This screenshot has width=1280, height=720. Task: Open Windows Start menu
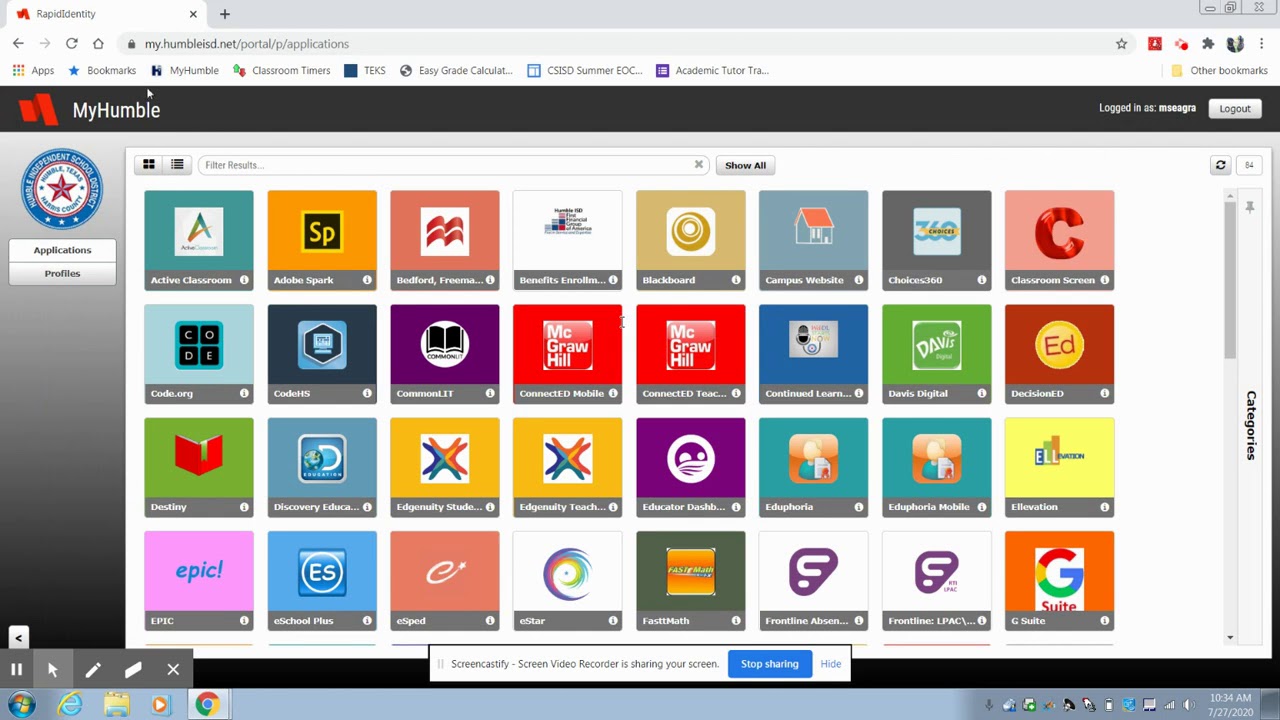click(x=22, y=705)
